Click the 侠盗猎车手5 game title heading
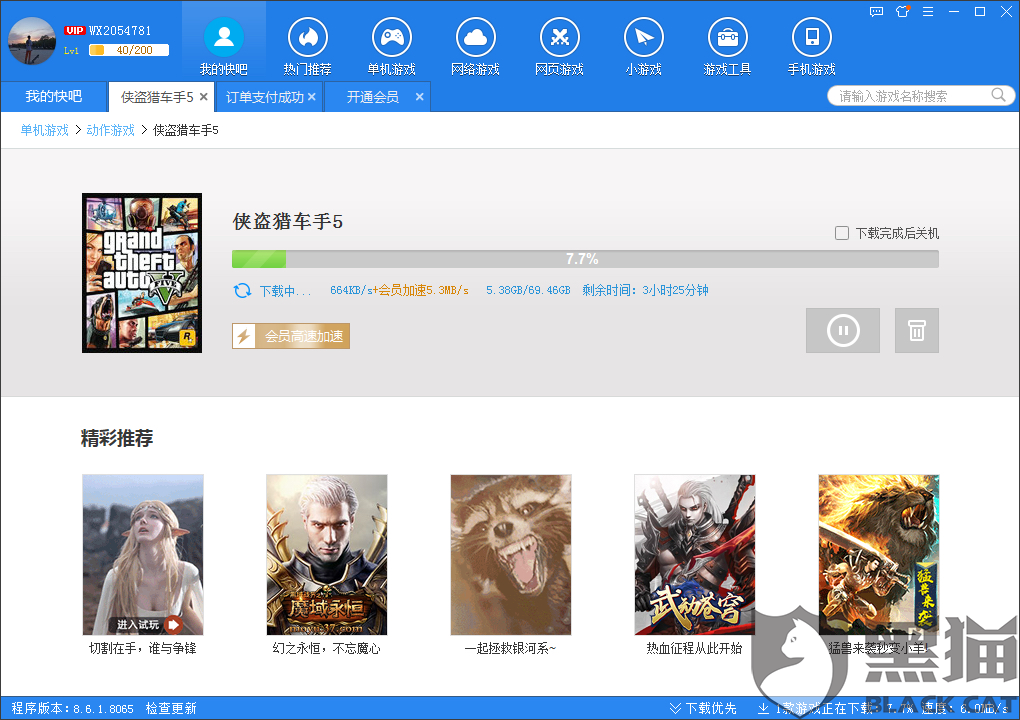The width and height of the screenshot is (1020, 720). (x=288, y=222)
